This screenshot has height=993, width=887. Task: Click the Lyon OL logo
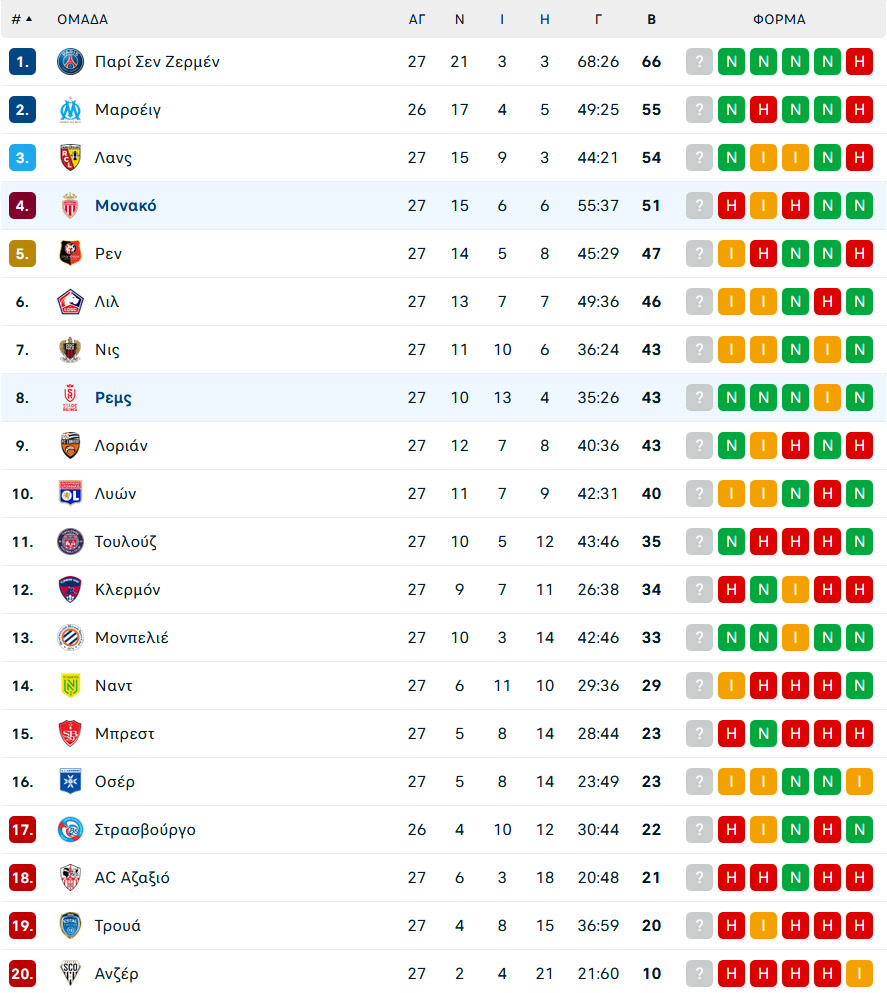(70, 493)
